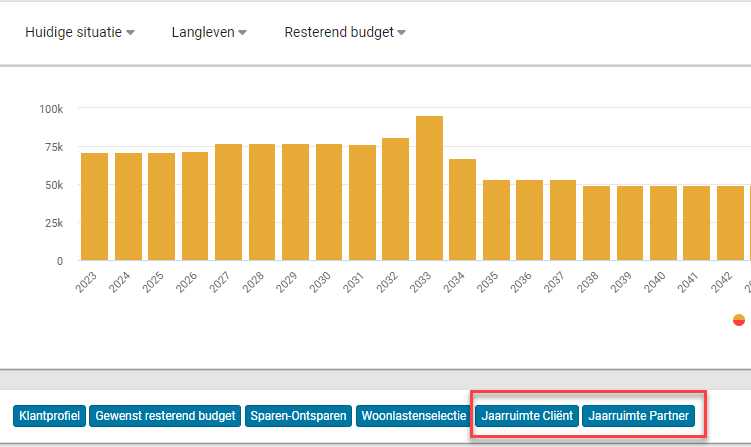Click the Klantprofiel button
751x447 pixels.
coord(50,415)
